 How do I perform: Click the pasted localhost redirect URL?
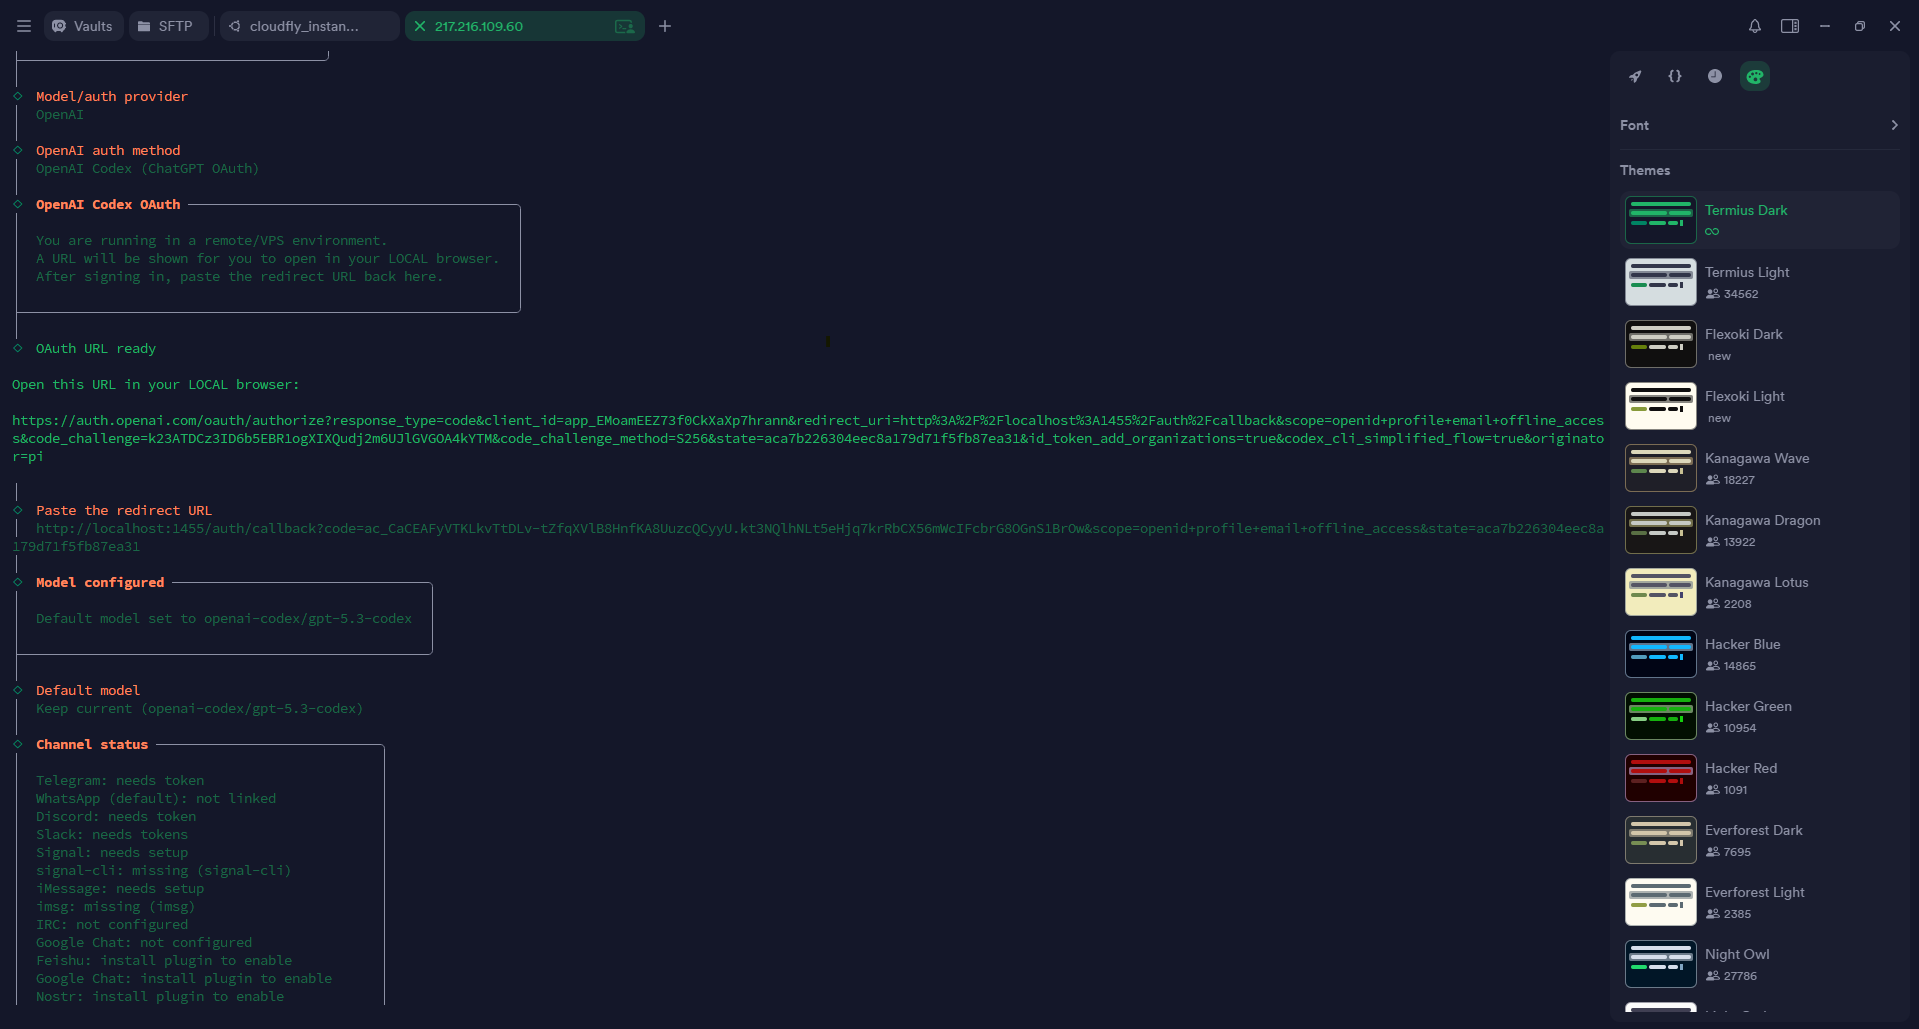click(807, 537)
